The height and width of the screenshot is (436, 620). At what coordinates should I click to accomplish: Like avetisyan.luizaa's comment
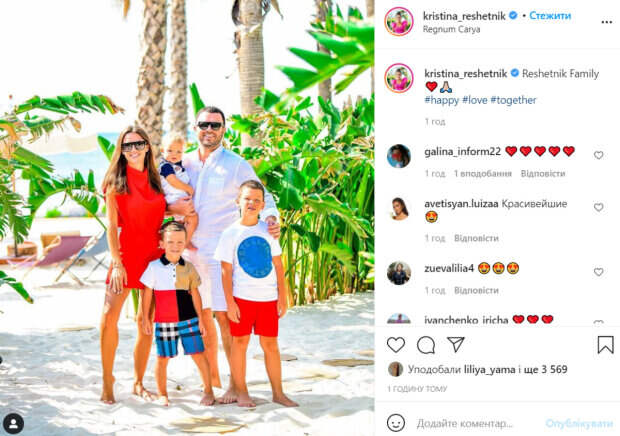(x=599, y=207)
